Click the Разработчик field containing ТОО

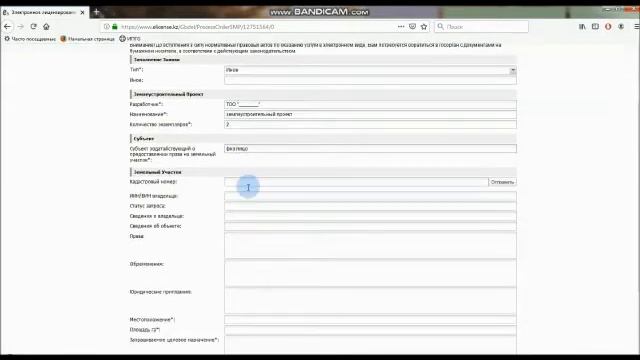coord(370,104)
